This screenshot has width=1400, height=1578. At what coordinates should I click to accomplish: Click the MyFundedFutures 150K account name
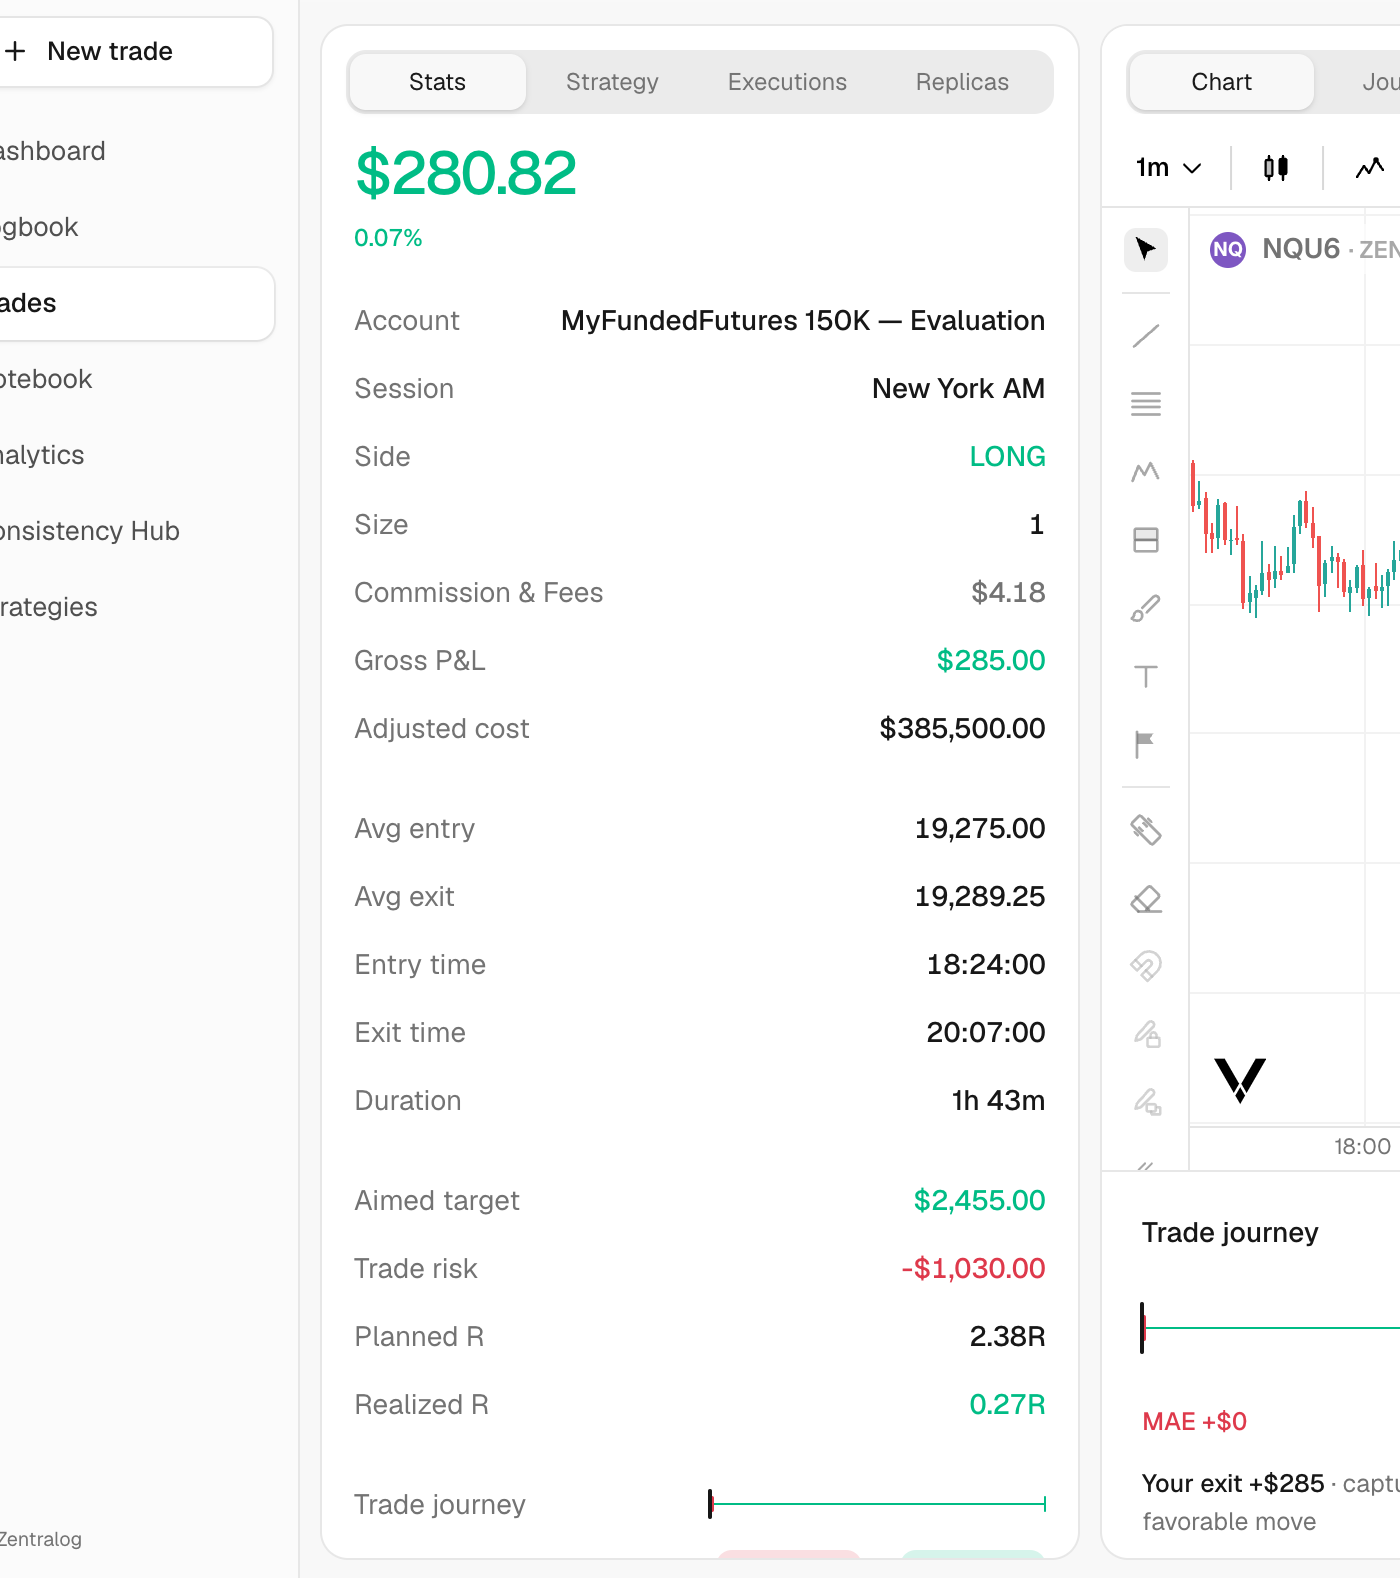point(803,321)
